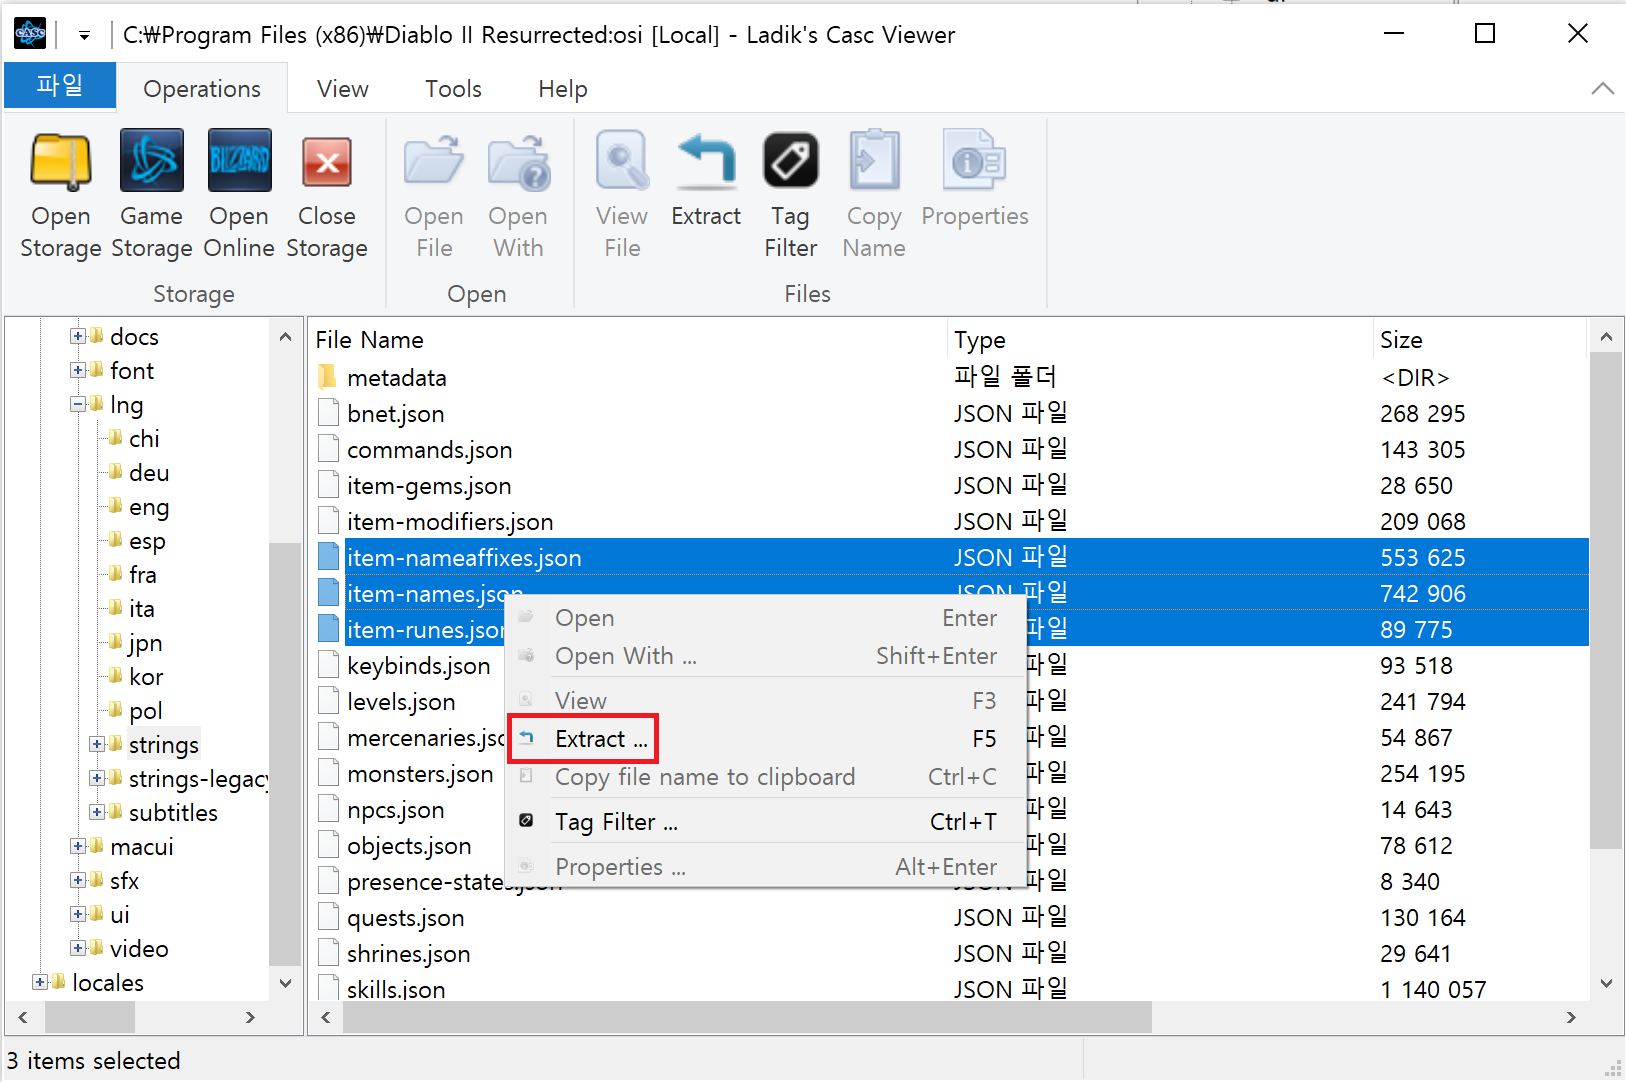Open the 파일 ribbon tab

click(x=60, y=86)
